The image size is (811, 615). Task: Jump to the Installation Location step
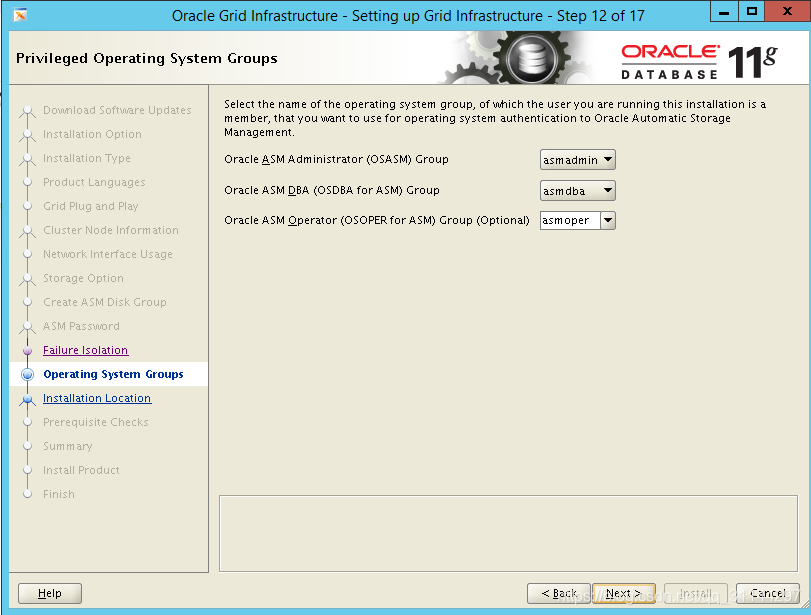point(97,398)
